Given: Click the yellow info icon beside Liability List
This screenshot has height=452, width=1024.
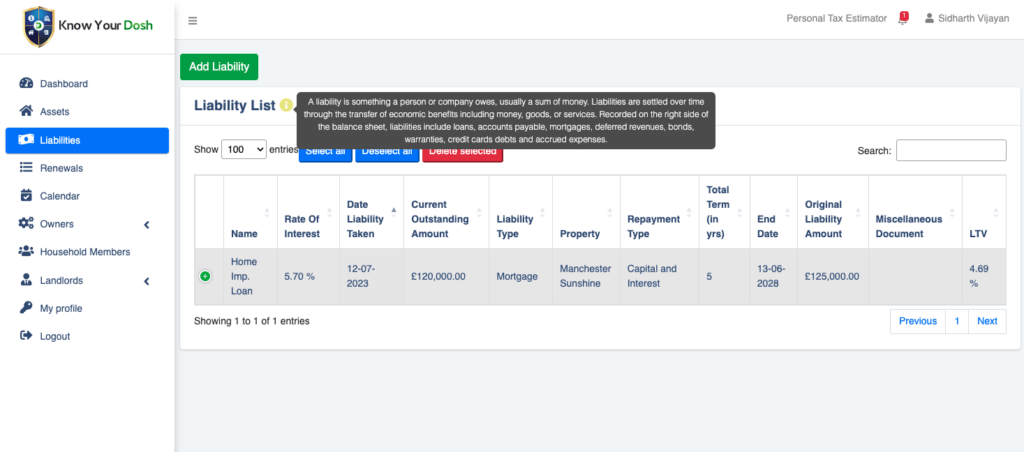Looking at the screenshot, I should tap(286, 105).
